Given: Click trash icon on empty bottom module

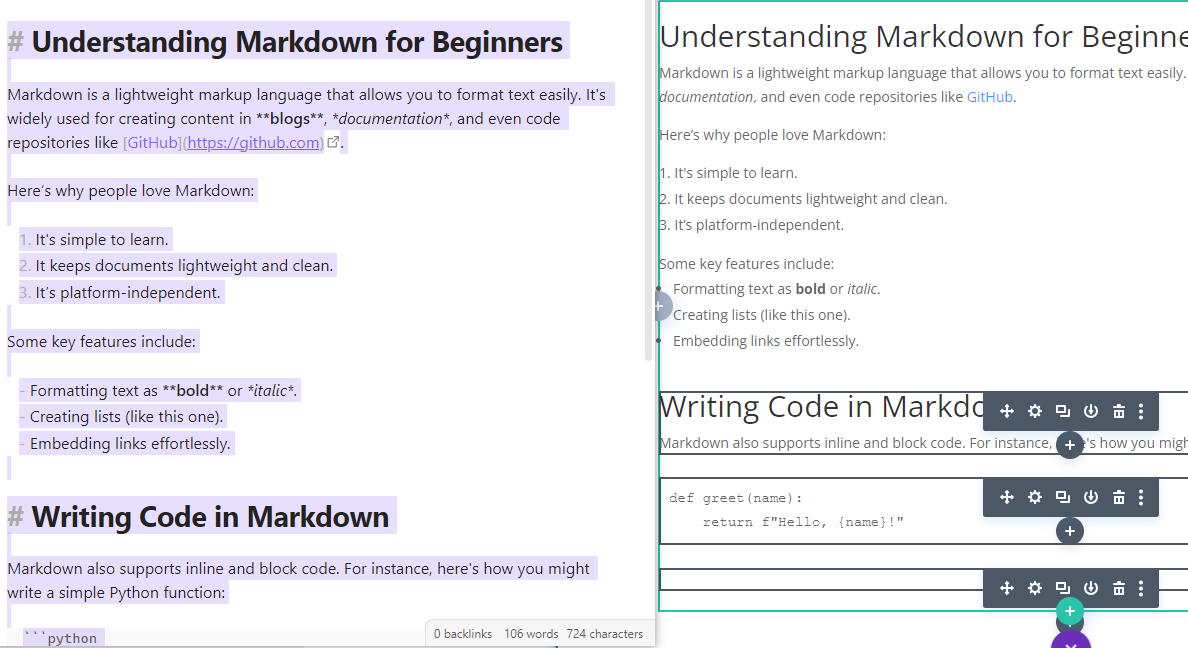Looking at the screenshot, I should pos(1118,588).
